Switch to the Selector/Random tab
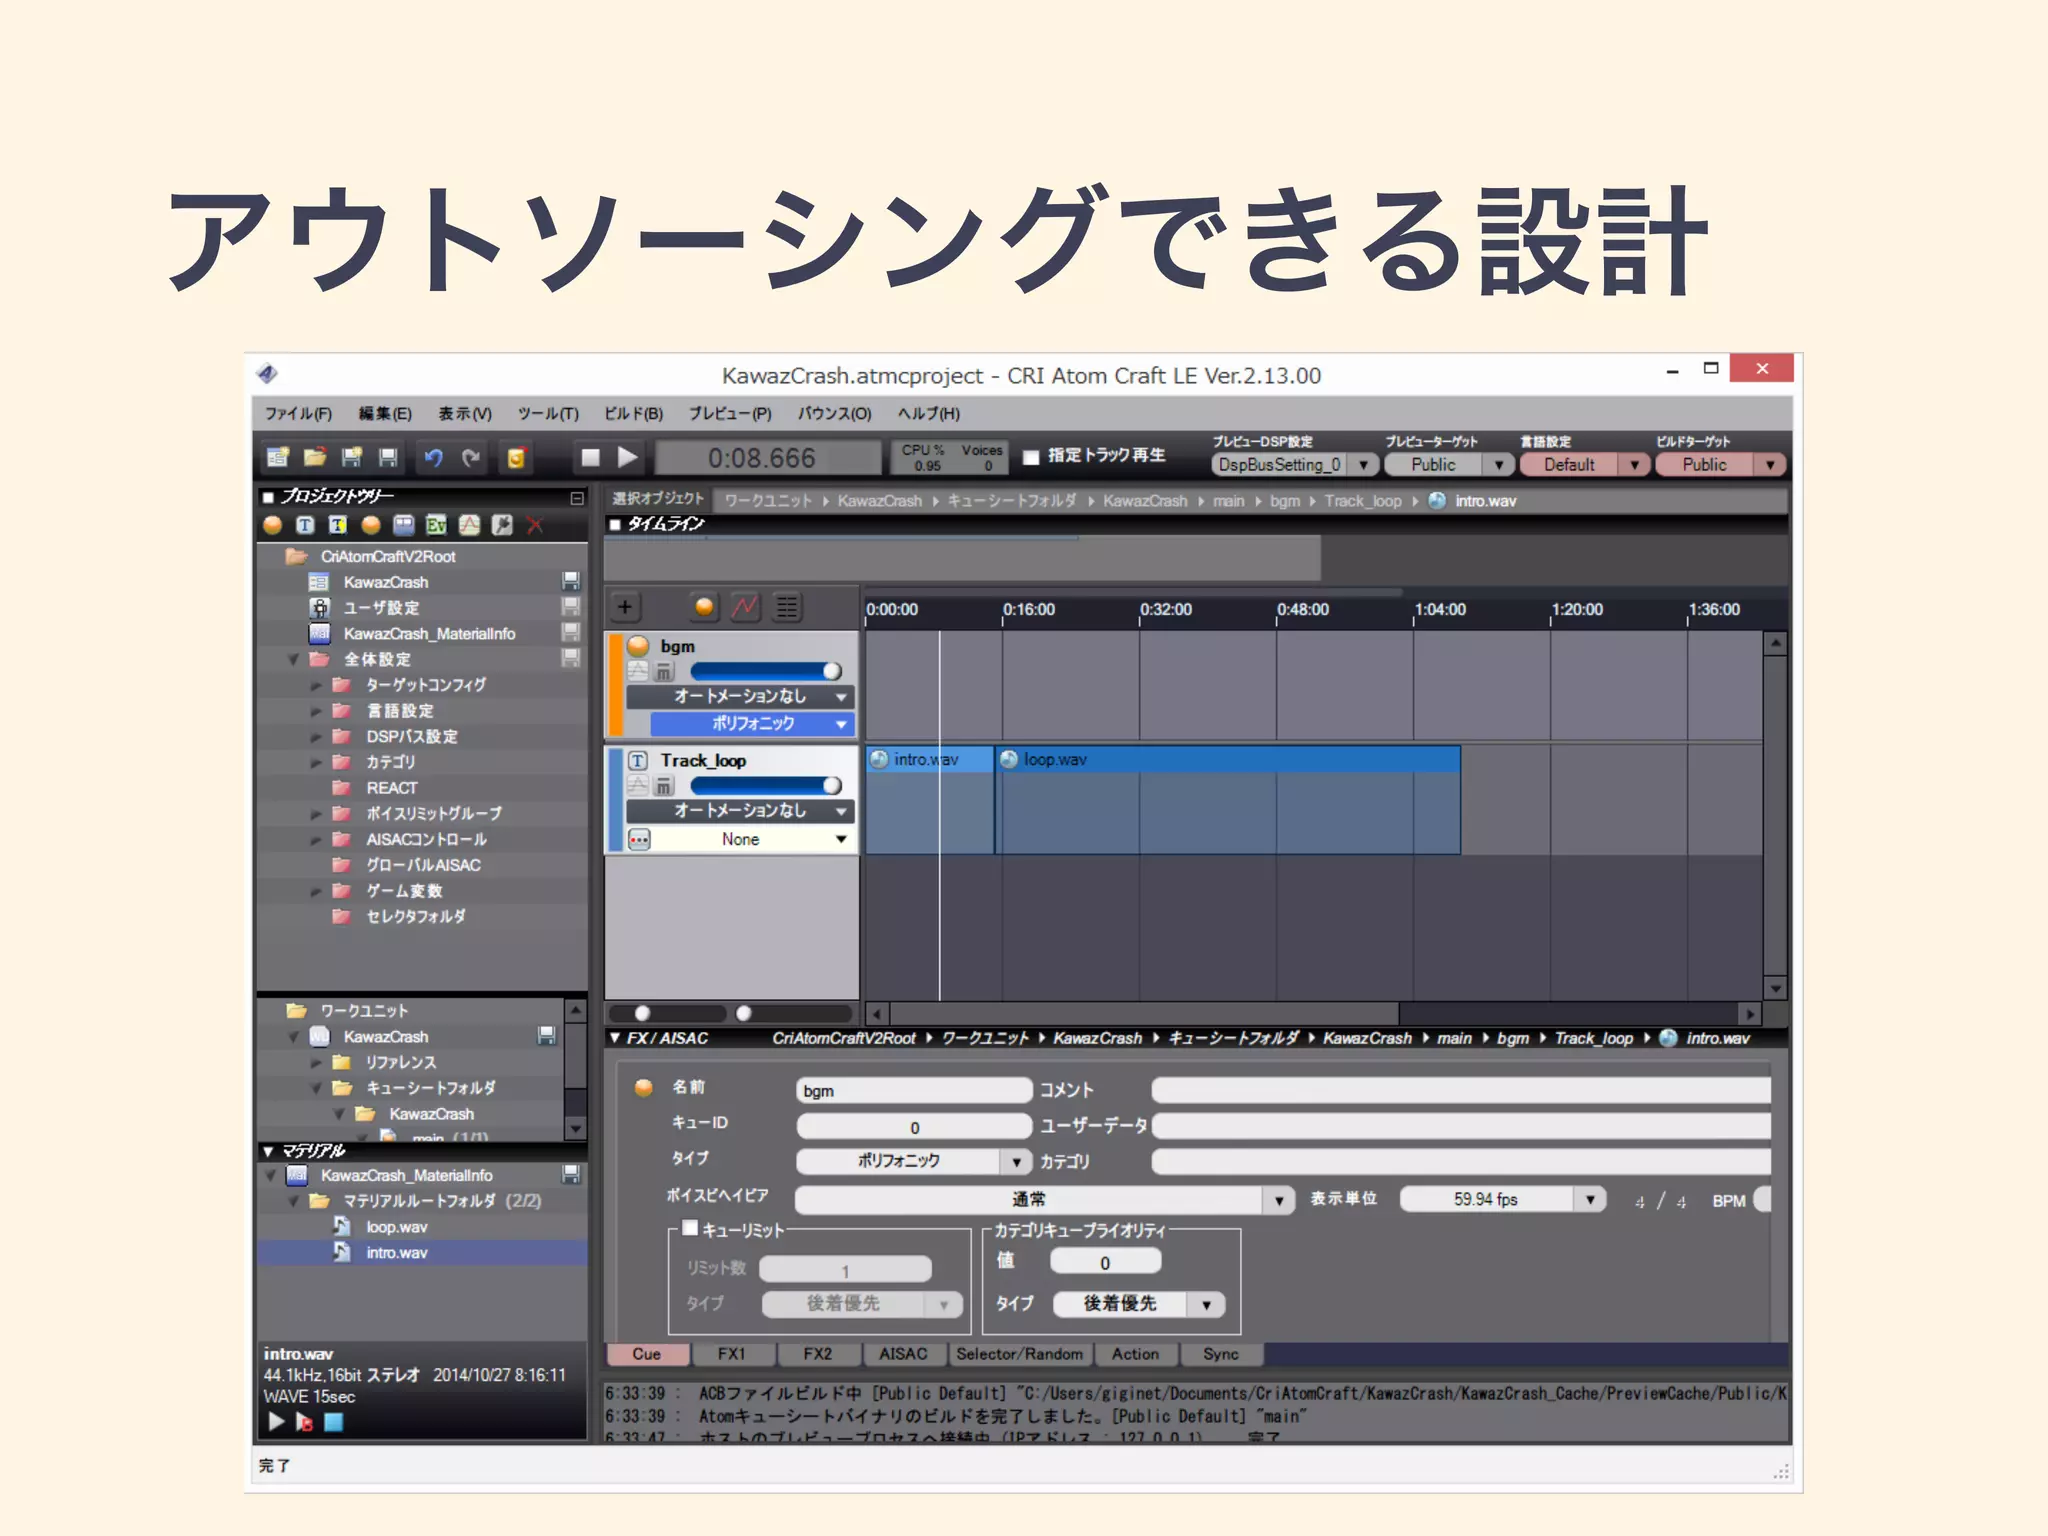Screen dimensions: 2048x1536 [1018, 1354]
